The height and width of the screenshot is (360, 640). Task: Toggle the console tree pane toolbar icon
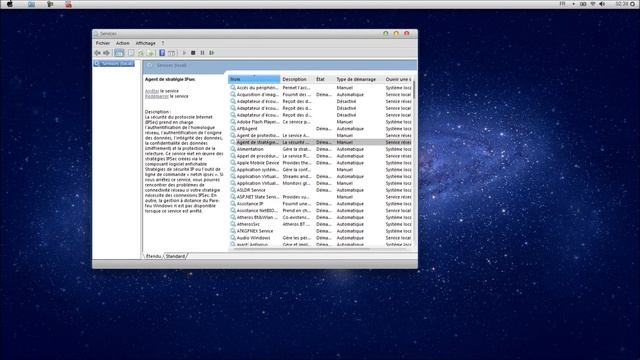pos(119,53)
